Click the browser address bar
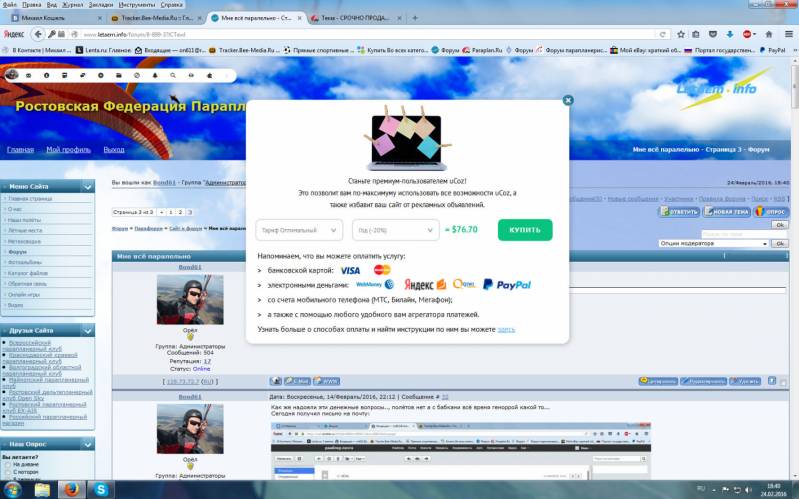The height and width of the screenshot is (499, 799). click(300, 35)
